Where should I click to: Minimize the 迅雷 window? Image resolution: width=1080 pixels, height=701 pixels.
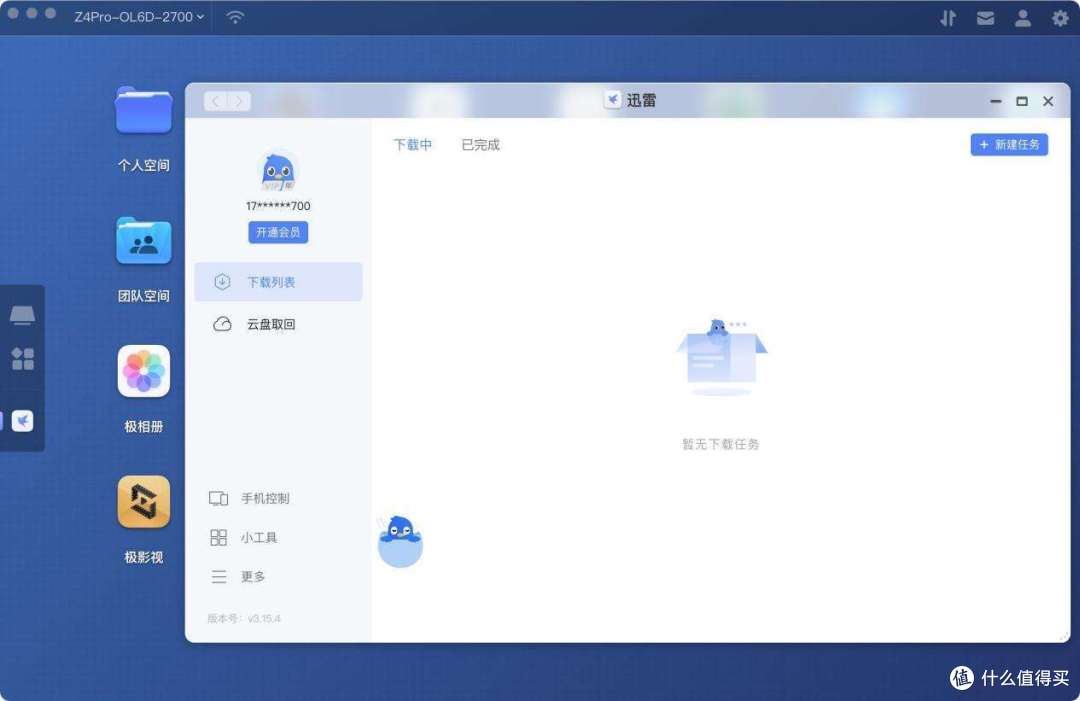995,101
